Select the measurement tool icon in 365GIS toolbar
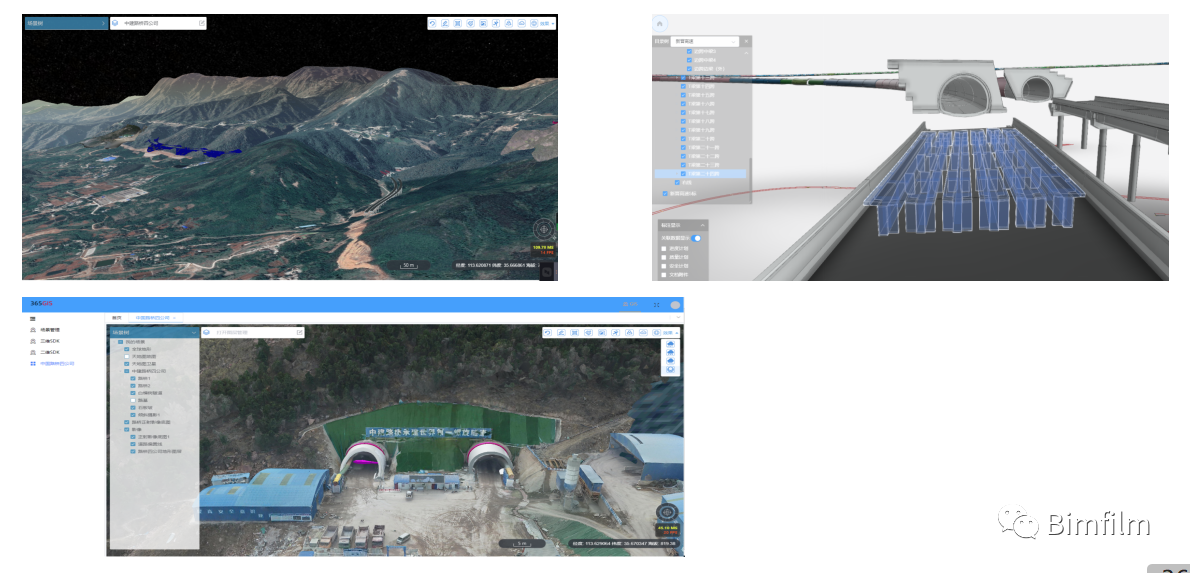The image size is (1190, 573). coord(561,332)
